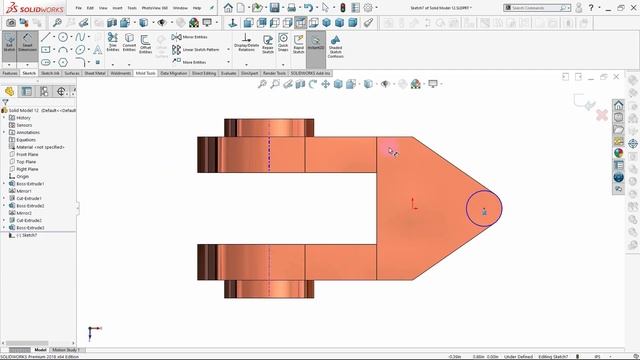640x360 pixels.
Task: Click Move Entities
Action: [189, 62]
